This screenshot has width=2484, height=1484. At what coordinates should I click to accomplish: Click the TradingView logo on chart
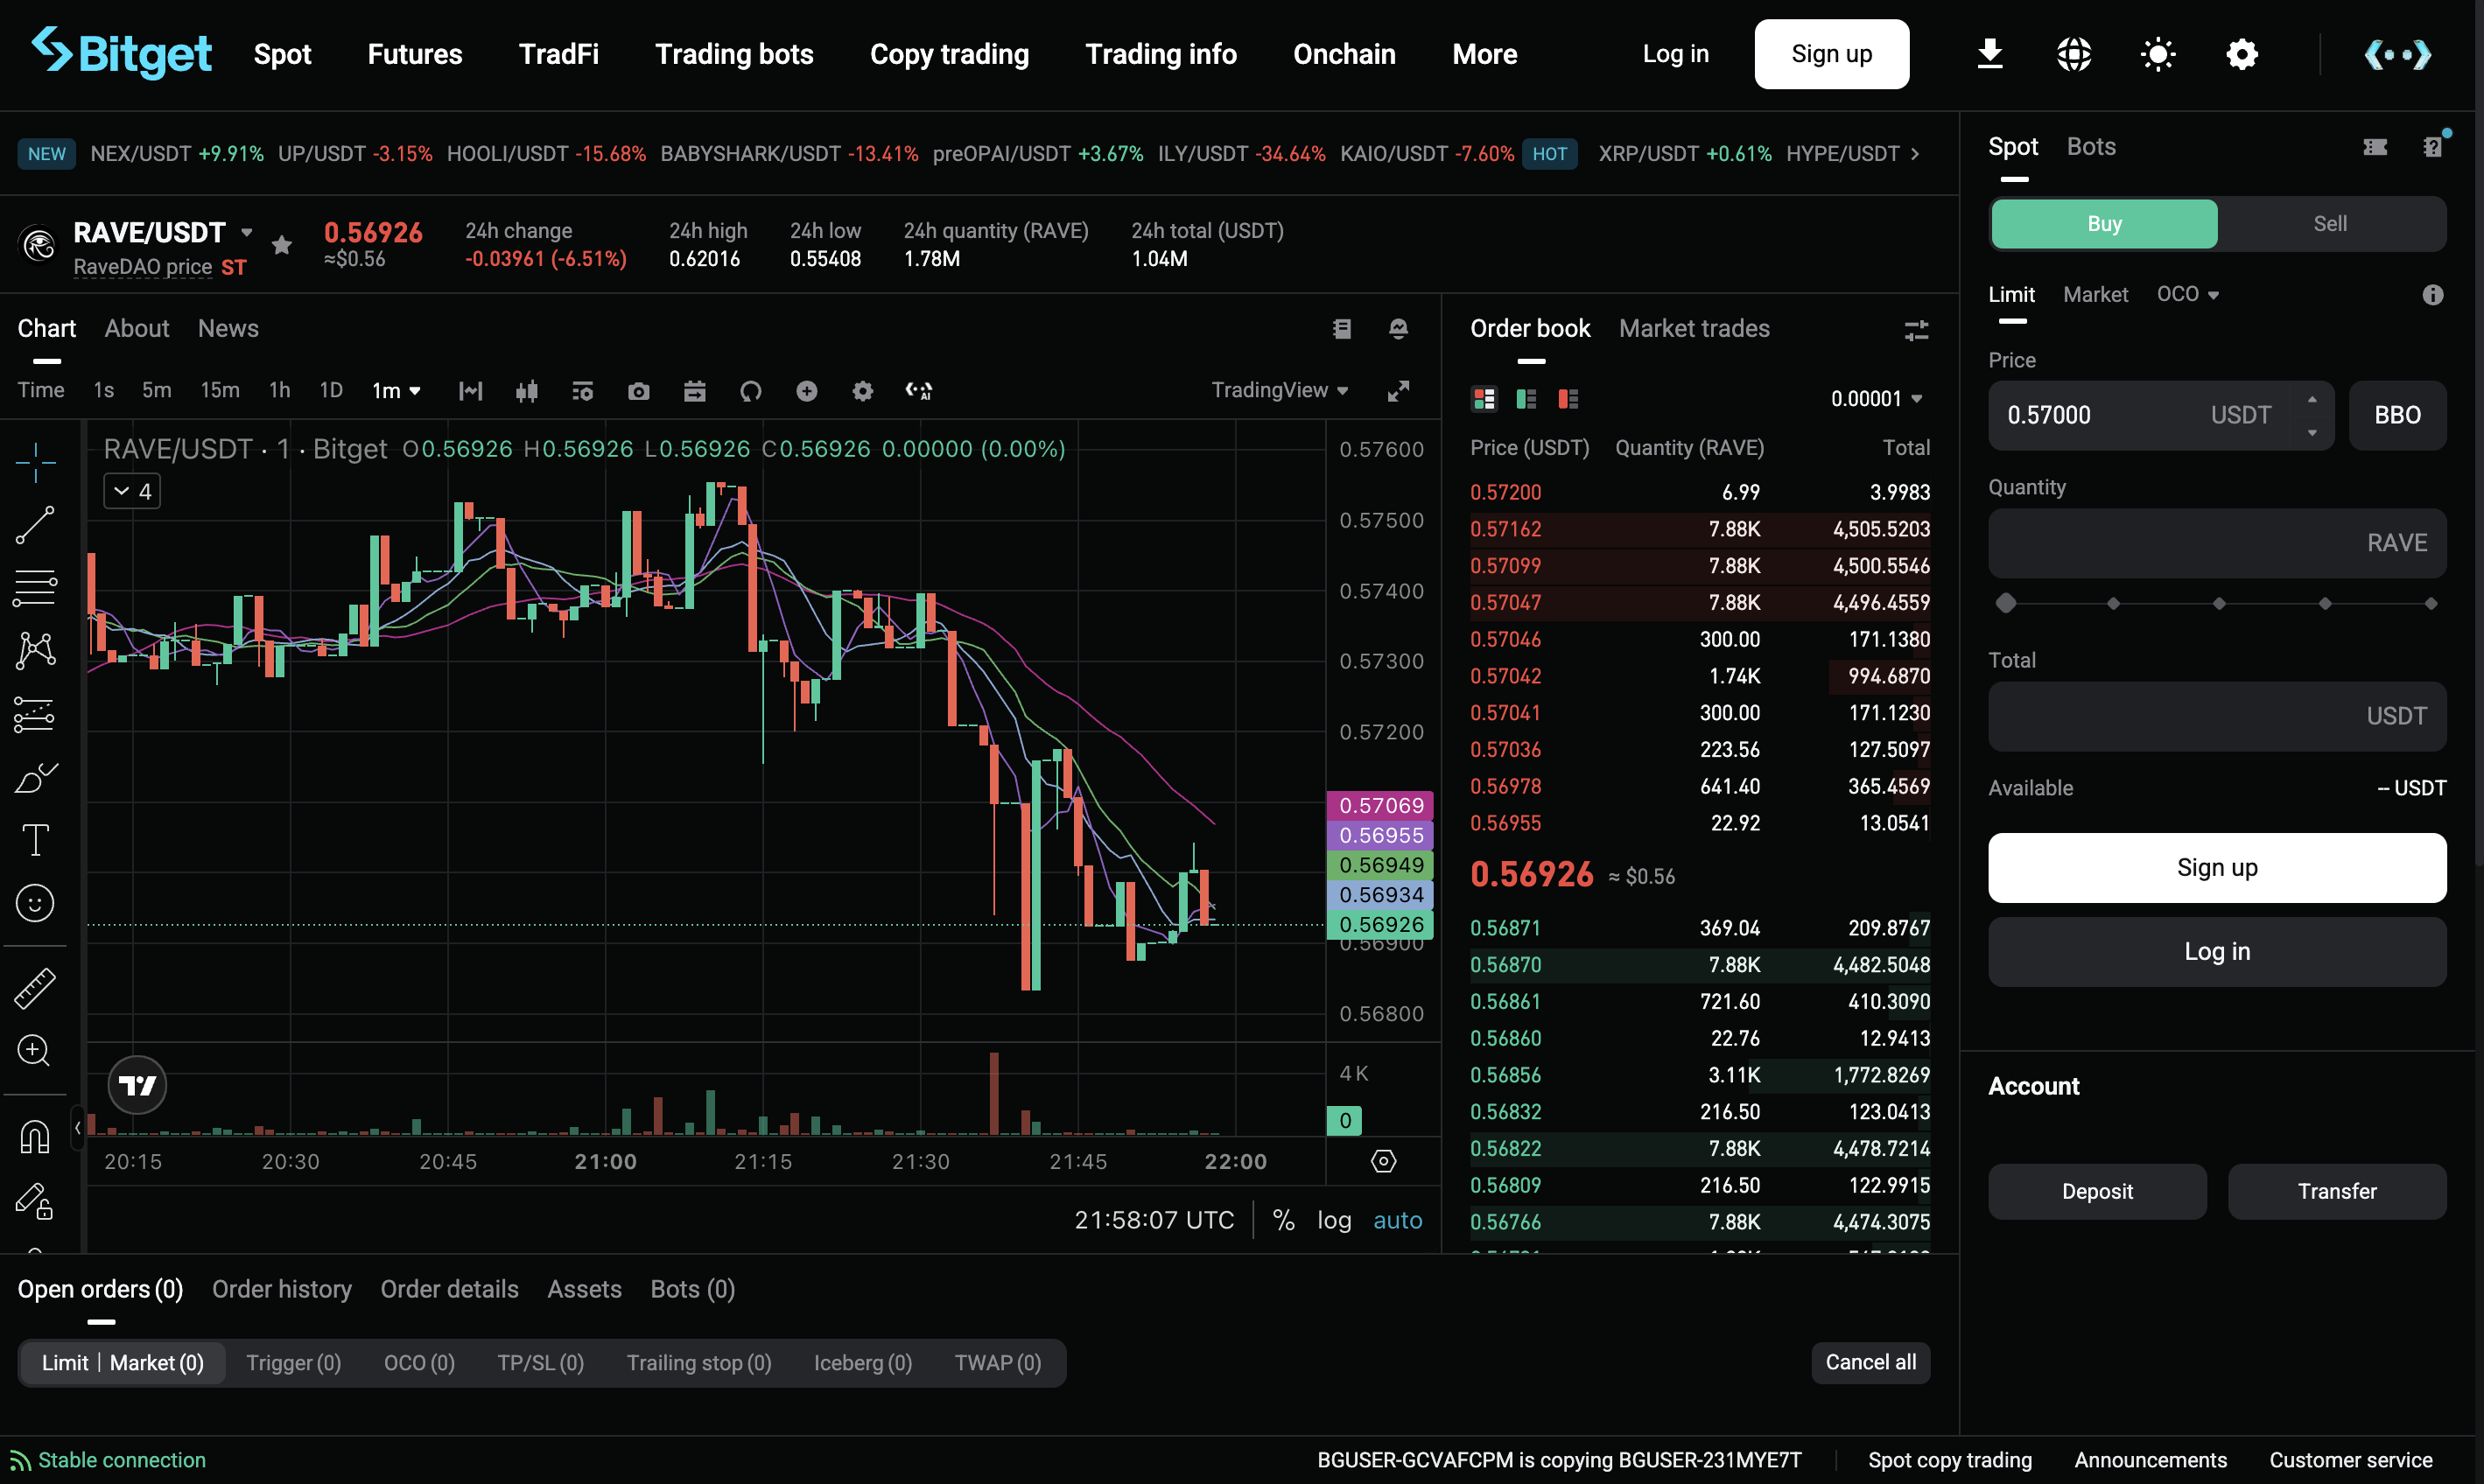(x=137, y=1085)
